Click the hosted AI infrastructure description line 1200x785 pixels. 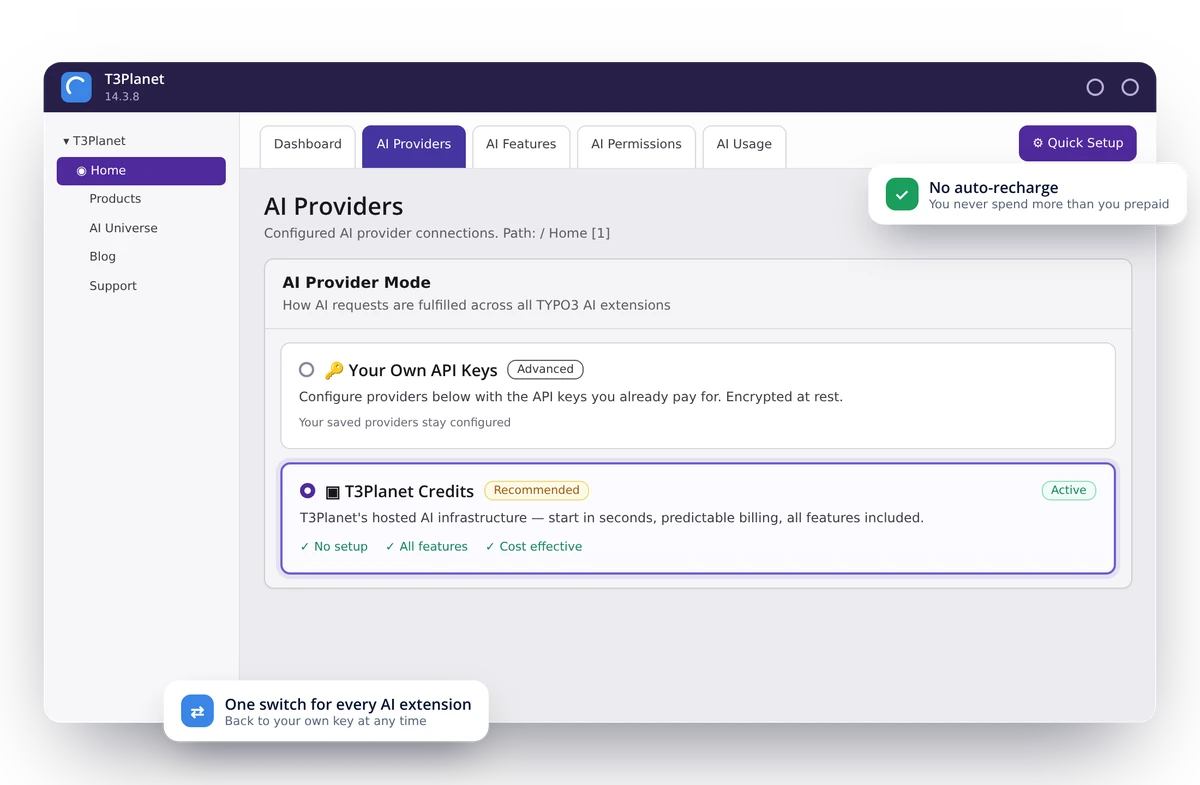point(612,518)
